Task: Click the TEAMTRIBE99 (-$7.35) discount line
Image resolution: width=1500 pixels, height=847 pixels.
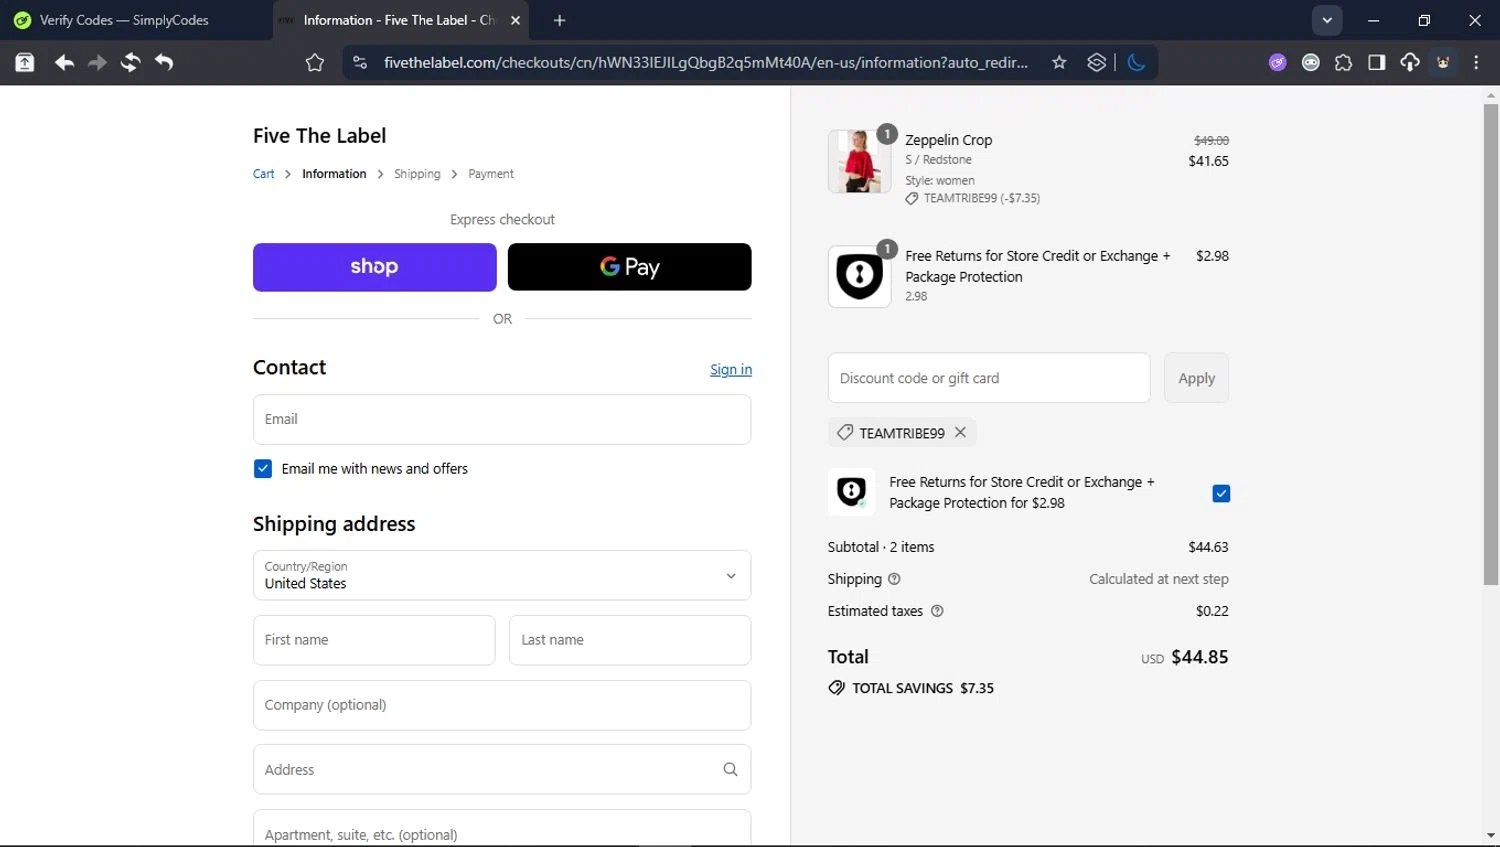Action: click(x=973, y=198)
